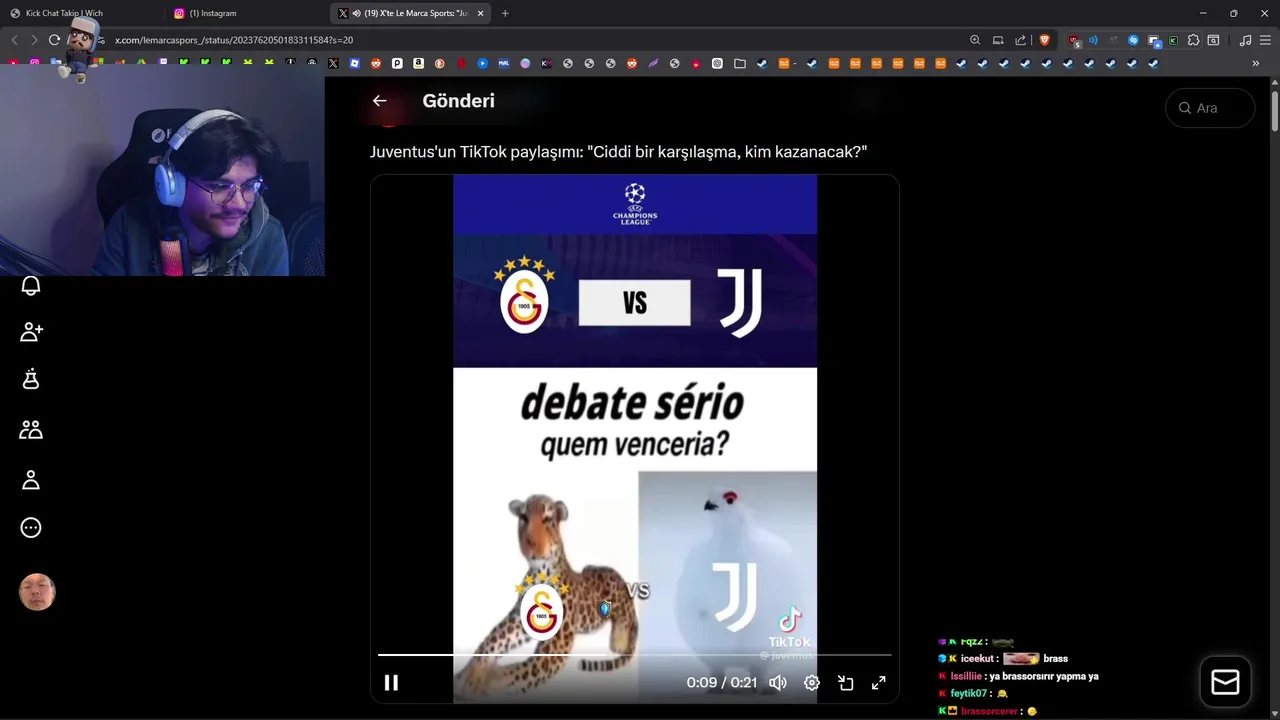The width and height of the screenshot is (1280, 720).
Task: Expand hidden bookmarks with the double-chevron
Action: (1255, 63)
